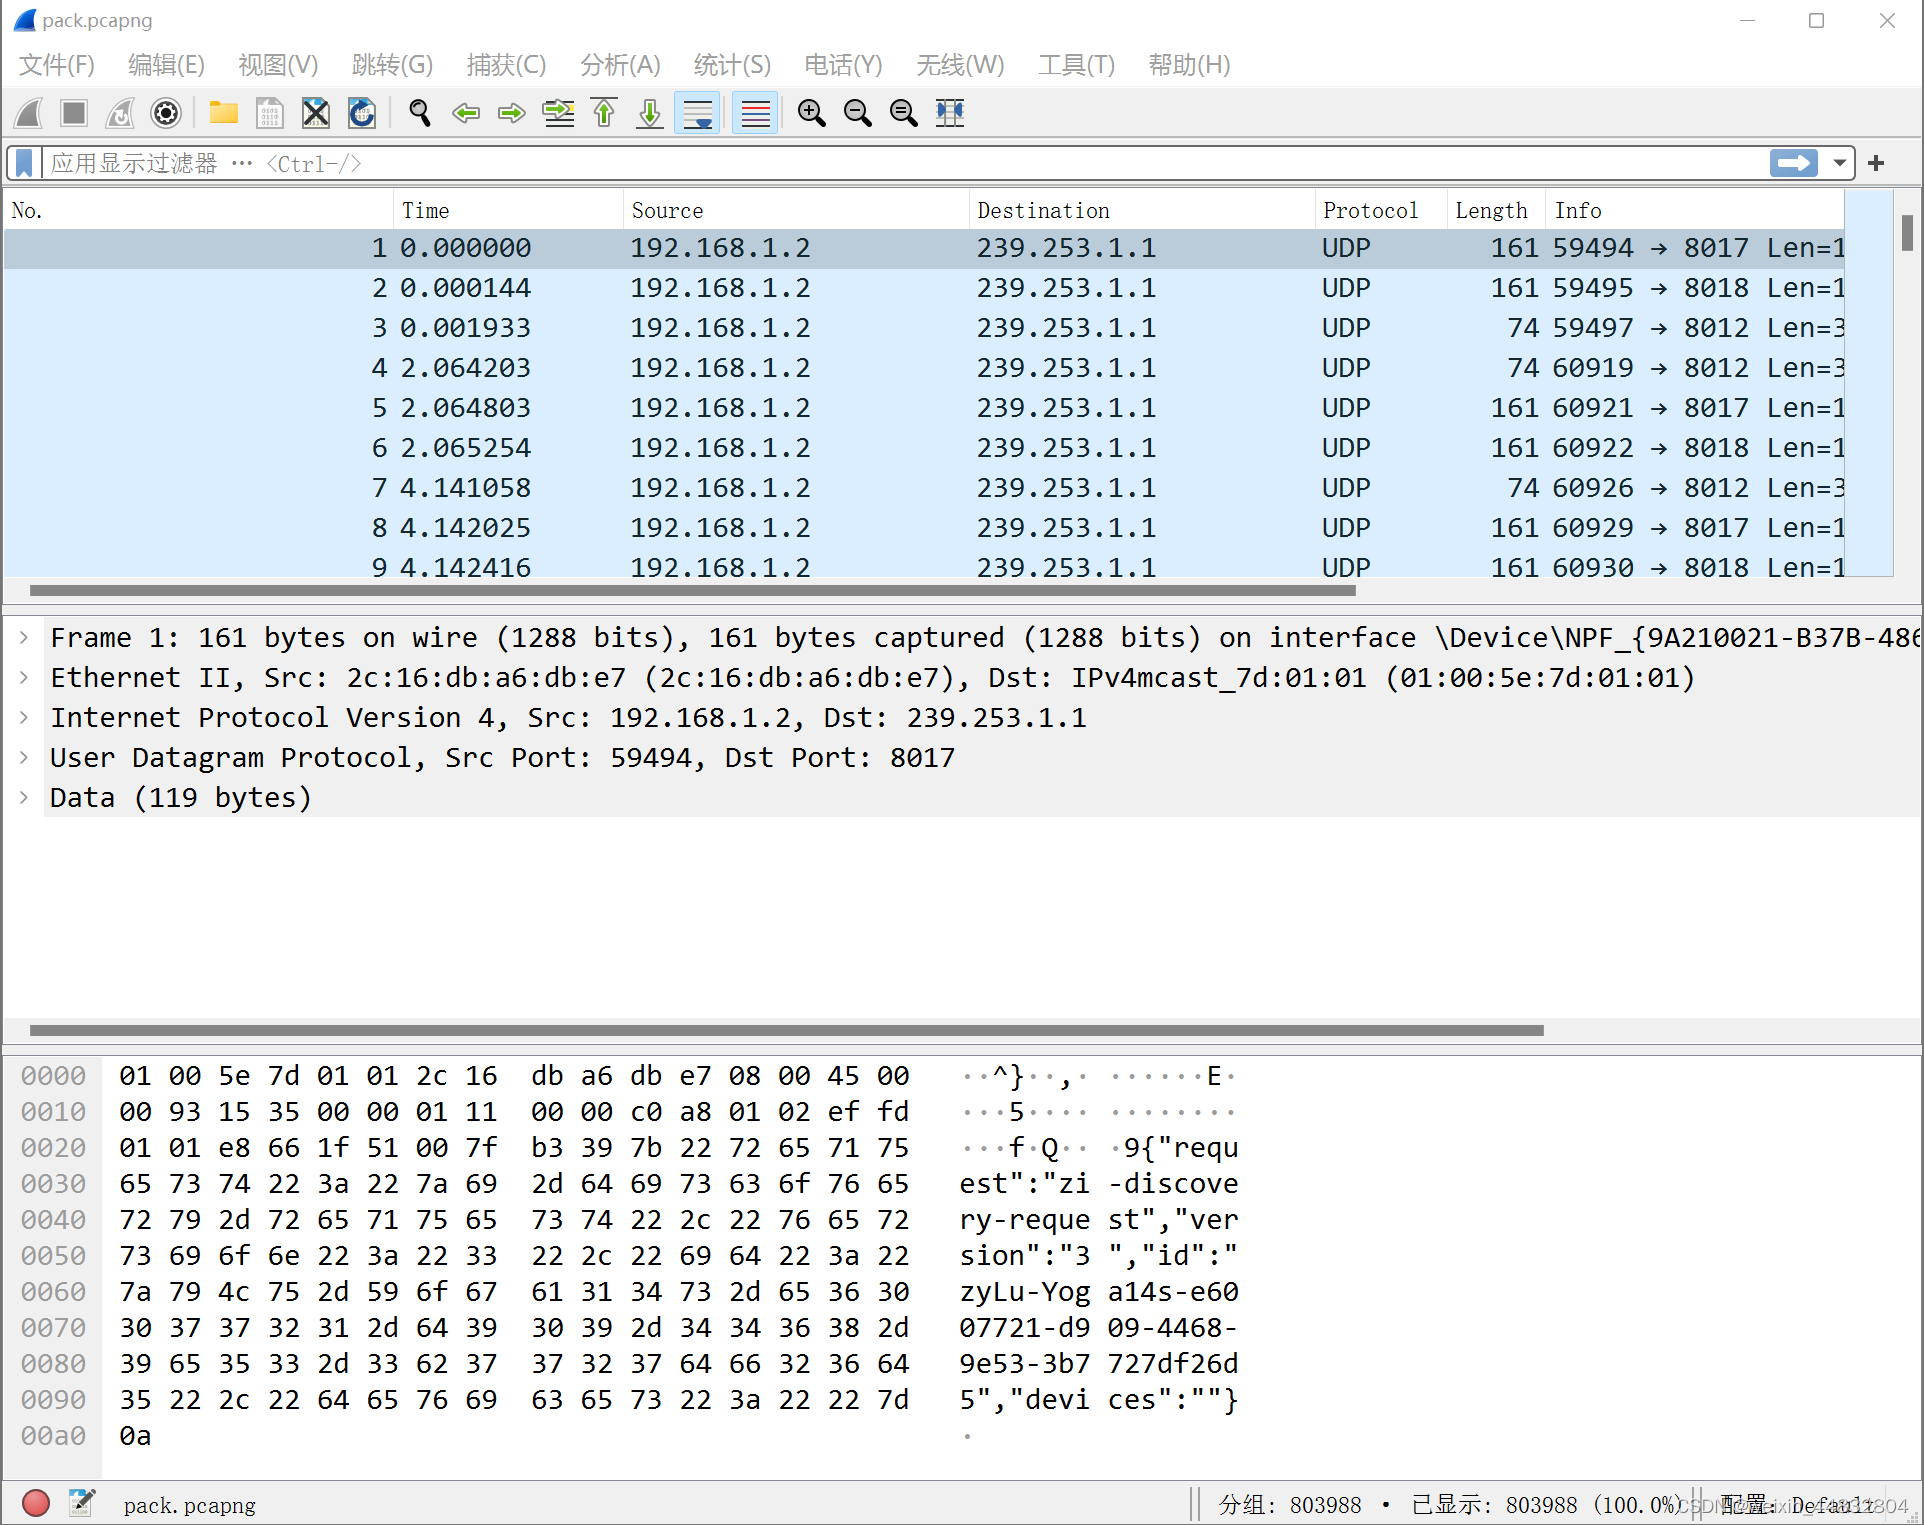This screenshot has width=1924, height=1525.
Task: Expand the Ethernet II tree row
Action: (24, 678)
